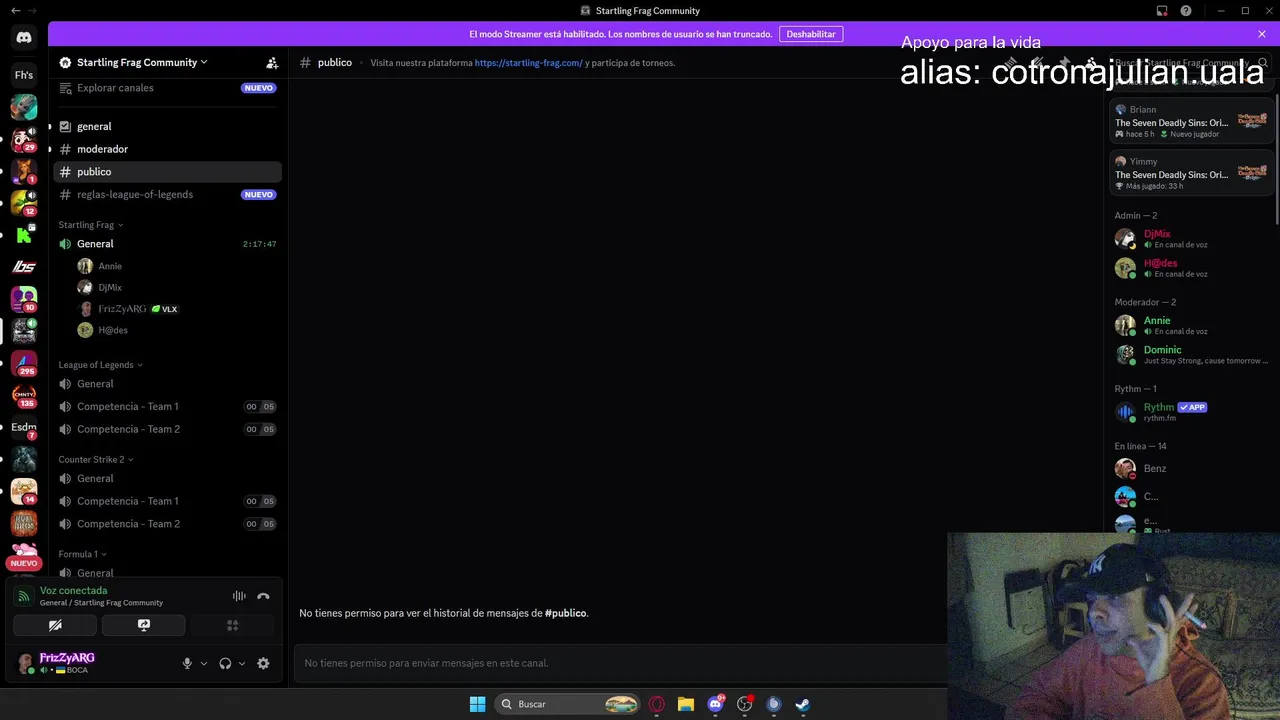This screenshot has width=1280, height=720.
Task: Open server icon with 295 badge
Action: click(x=24, y=363)
